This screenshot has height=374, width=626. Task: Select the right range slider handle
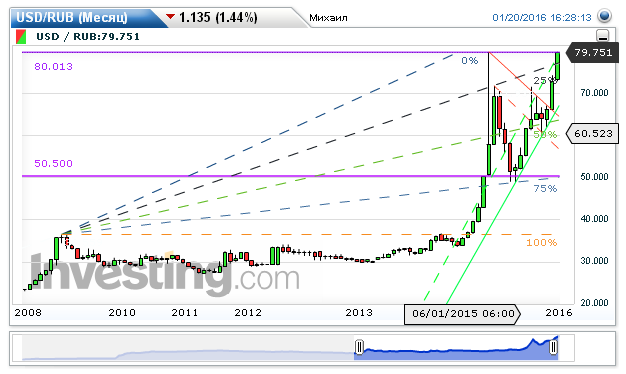click(x=553, y=347)
